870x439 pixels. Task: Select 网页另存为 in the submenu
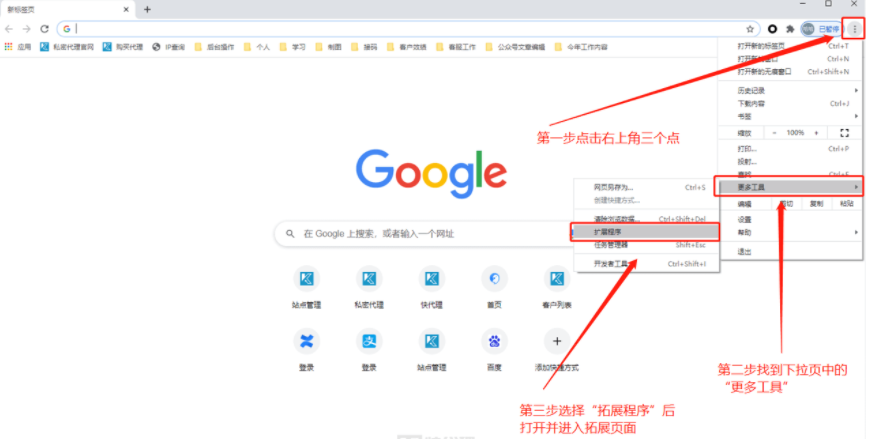(646, 188)
